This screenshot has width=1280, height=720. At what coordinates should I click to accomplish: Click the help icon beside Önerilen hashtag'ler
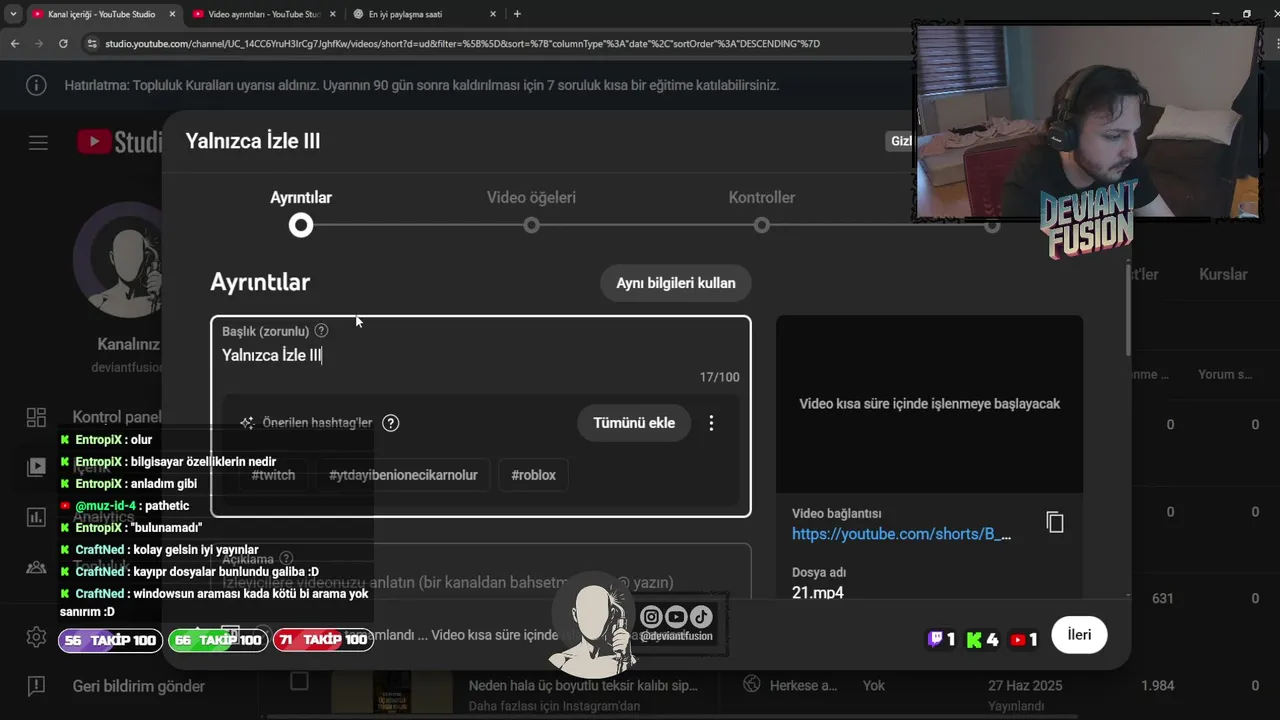(x=391, y=423)
